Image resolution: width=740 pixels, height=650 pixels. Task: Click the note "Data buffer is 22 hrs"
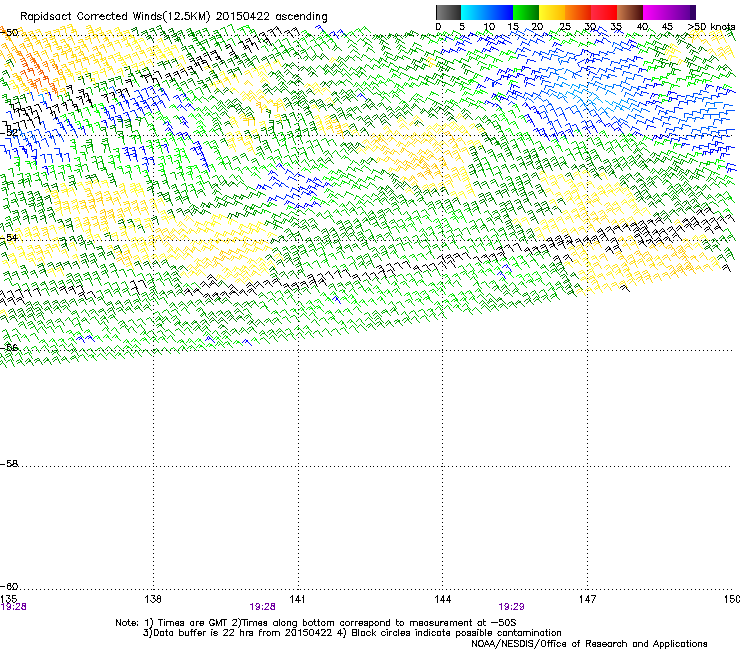[x=204, y=633]
